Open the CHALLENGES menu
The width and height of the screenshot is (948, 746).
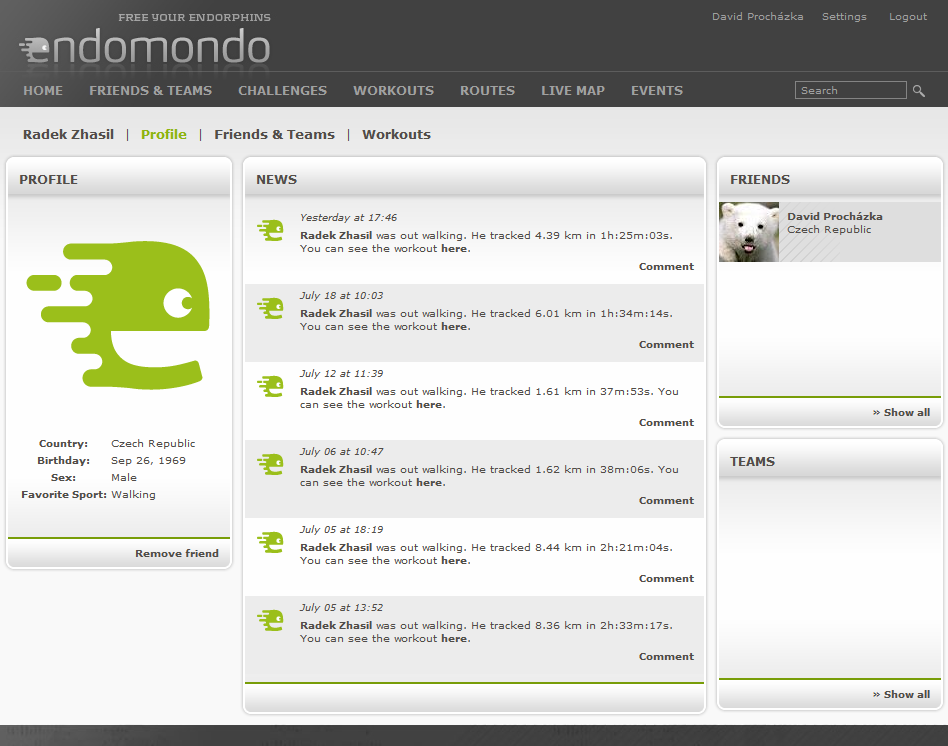point(282,91)
